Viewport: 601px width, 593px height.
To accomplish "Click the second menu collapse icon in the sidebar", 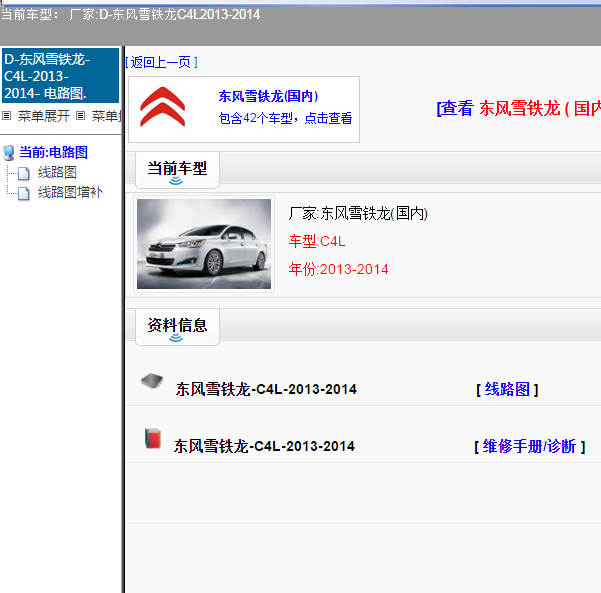I will coord(80,115).
